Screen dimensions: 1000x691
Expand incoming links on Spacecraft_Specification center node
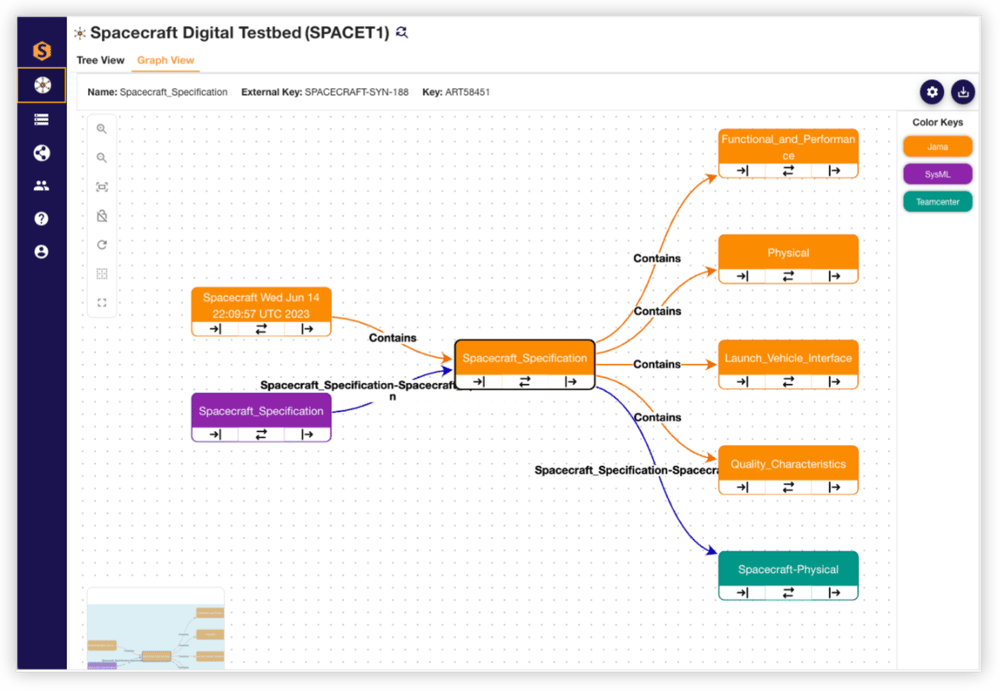(479, 381)
